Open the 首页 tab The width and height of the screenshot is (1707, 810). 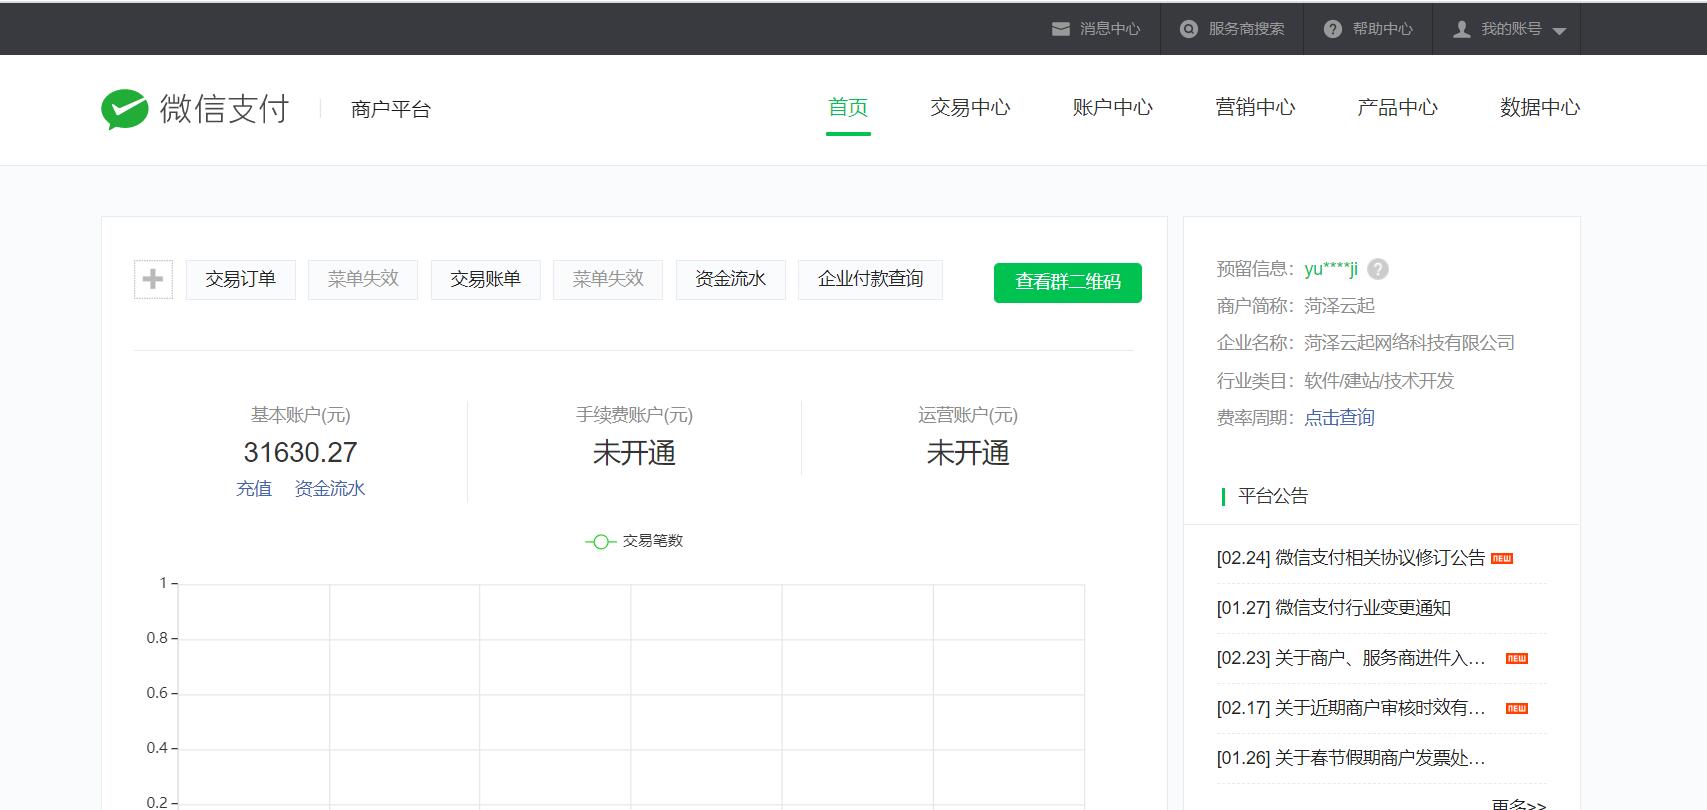pyautogui.click(x=848, y=107)
